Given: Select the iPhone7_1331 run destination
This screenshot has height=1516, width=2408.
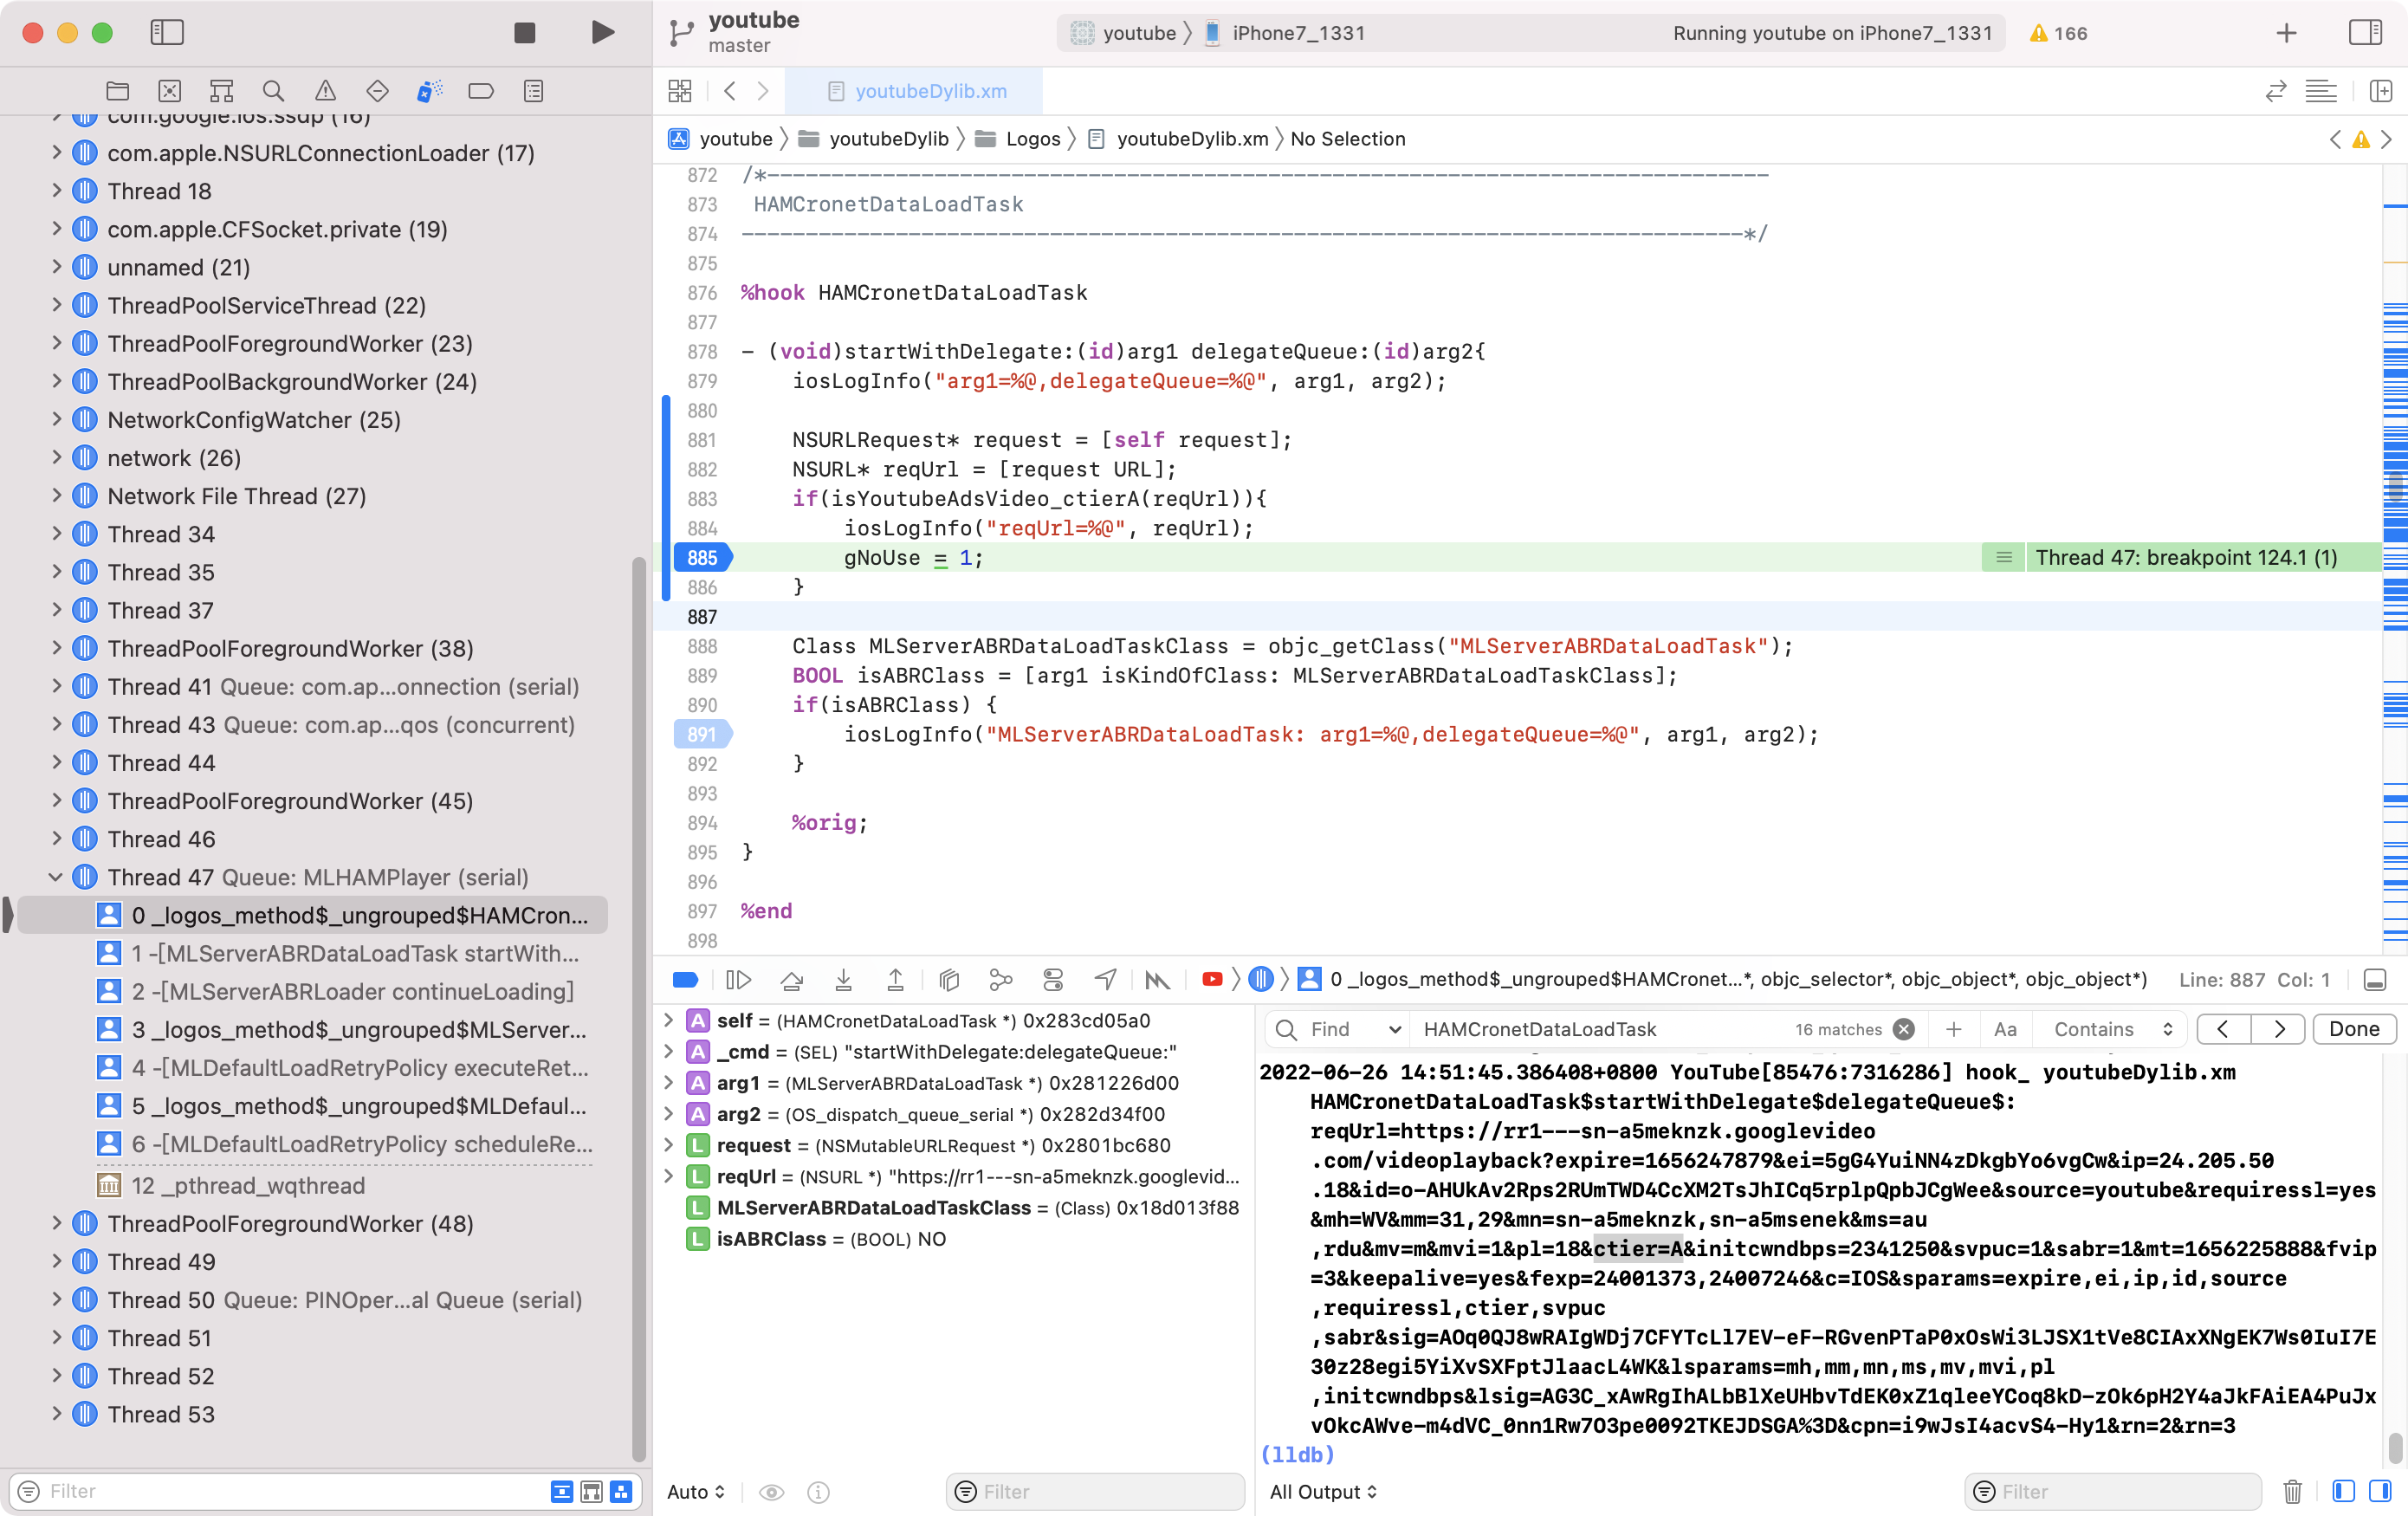Looking at the screenshot, I should (1284, 33).
